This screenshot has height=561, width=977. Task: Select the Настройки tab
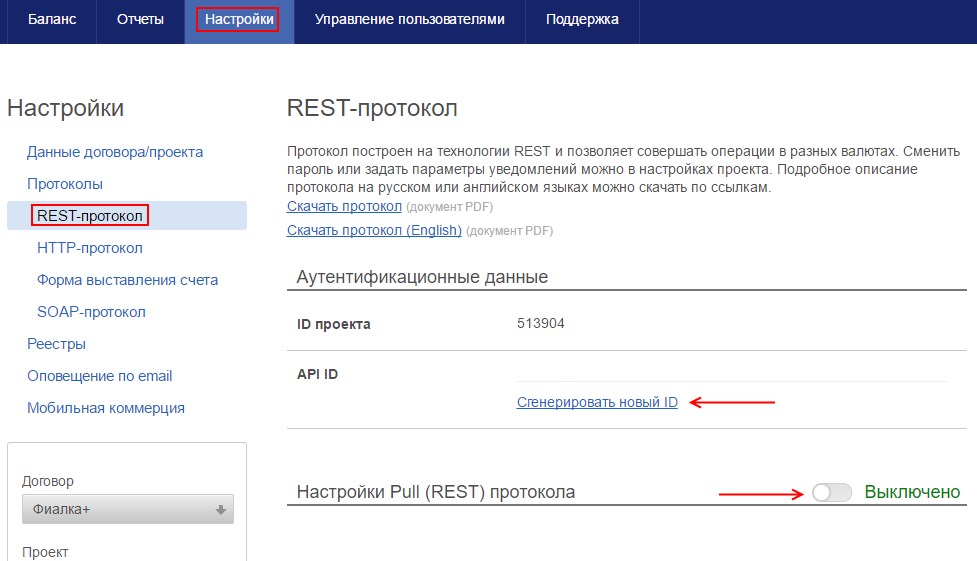237,20
